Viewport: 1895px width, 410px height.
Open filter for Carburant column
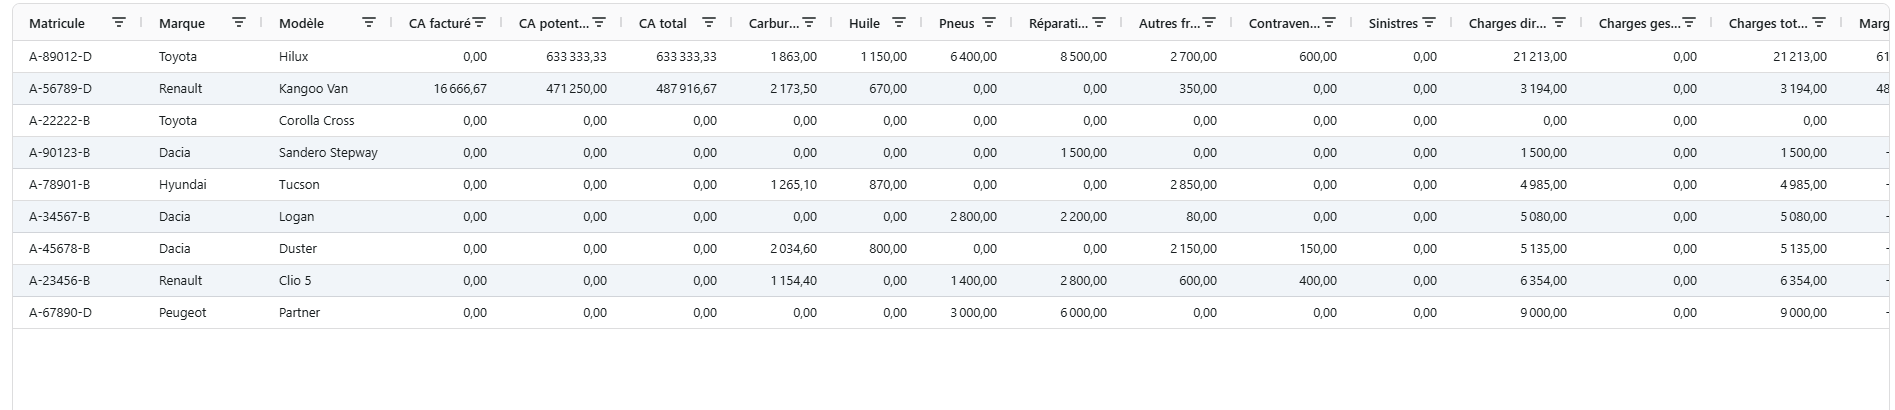809,23
